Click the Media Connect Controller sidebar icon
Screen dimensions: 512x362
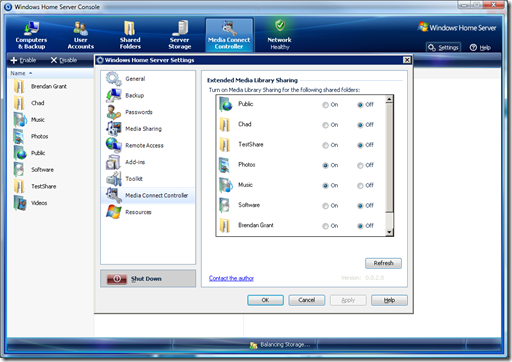click(x=114, y=195)
